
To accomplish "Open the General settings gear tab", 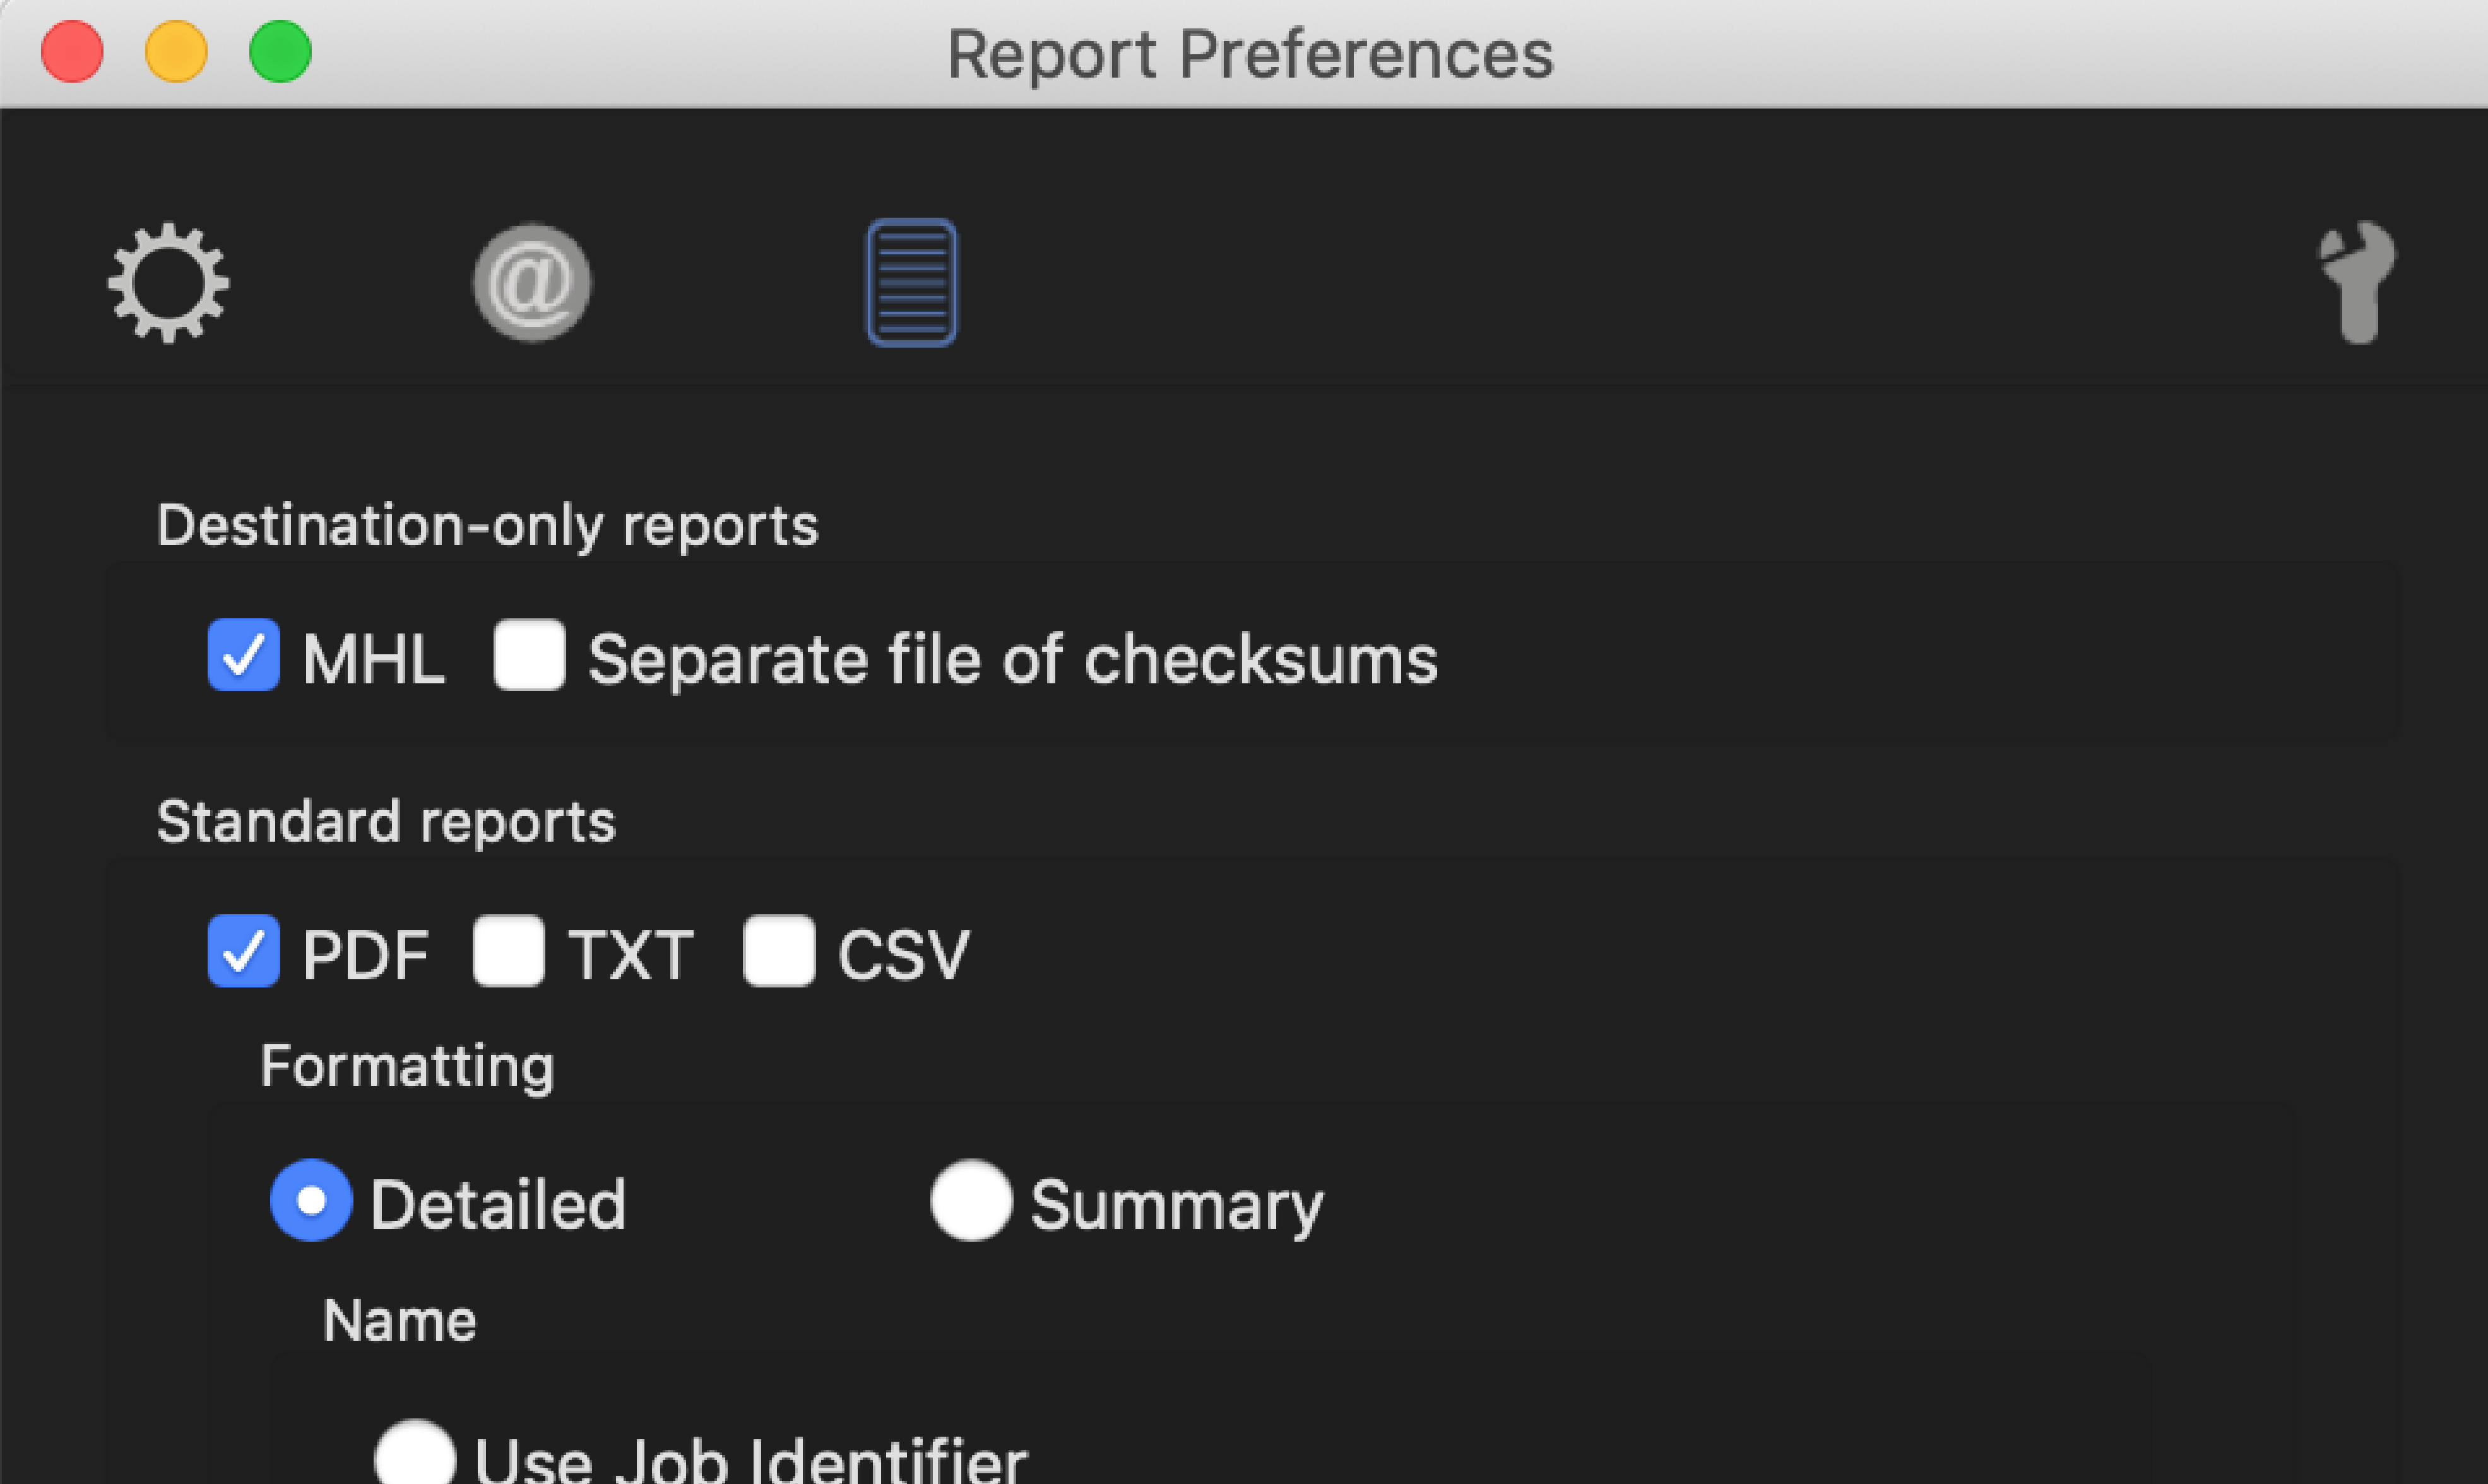I will [x=168, y=283].
